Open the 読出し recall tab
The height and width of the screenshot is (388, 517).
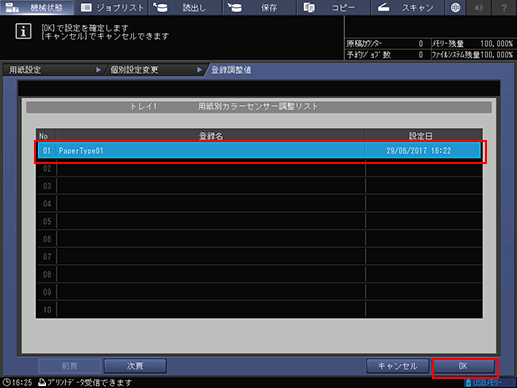tap(185, 7)
